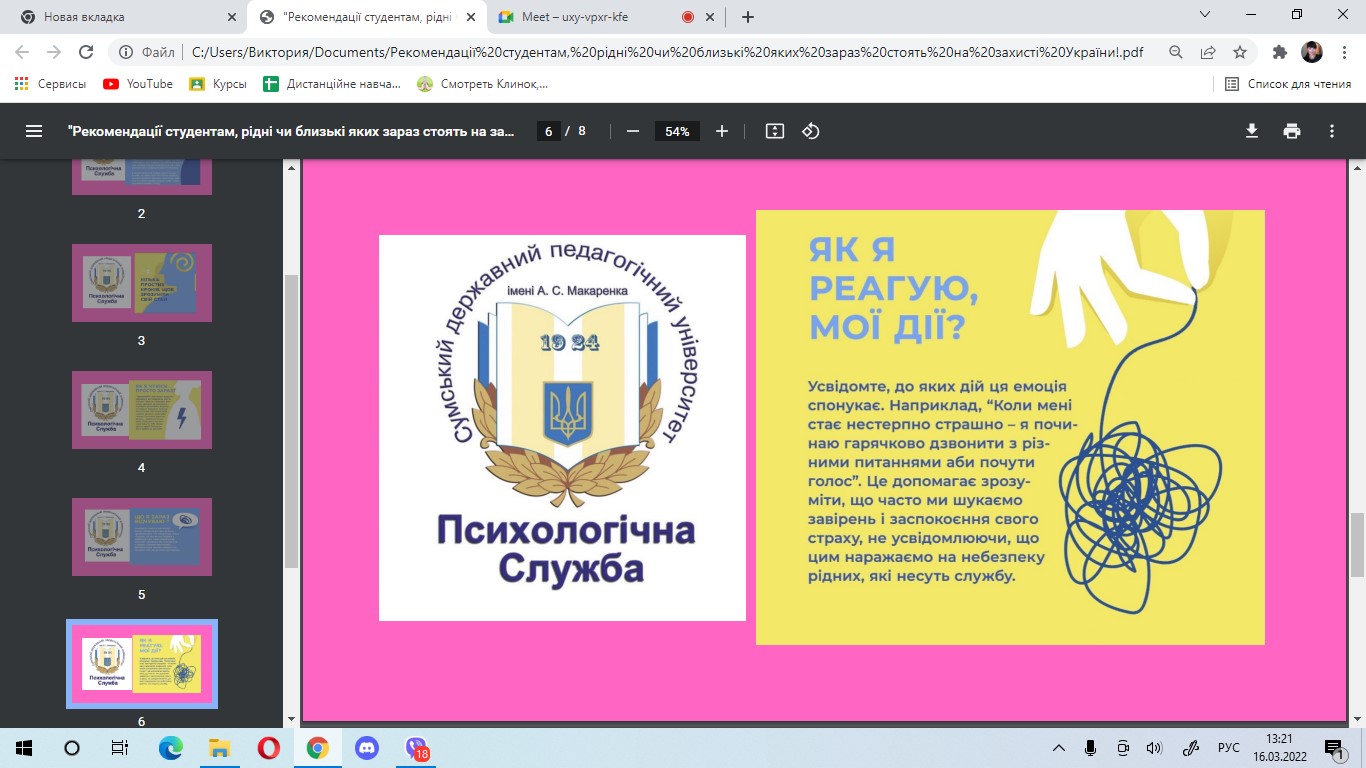Click the document title in the PDF toolbar

click(x=290, y=131)
